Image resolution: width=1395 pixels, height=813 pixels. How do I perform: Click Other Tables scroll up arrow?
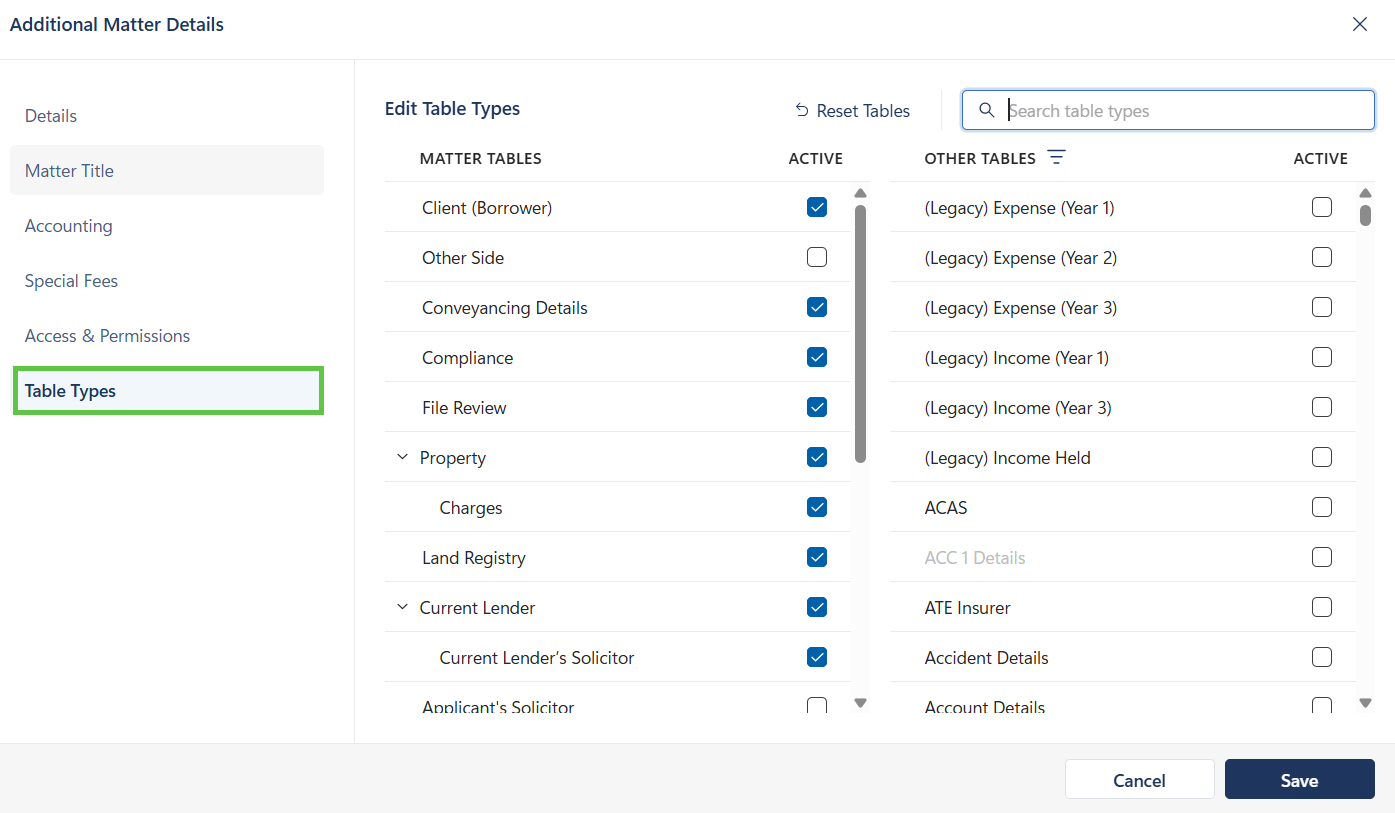(1365, 193)
